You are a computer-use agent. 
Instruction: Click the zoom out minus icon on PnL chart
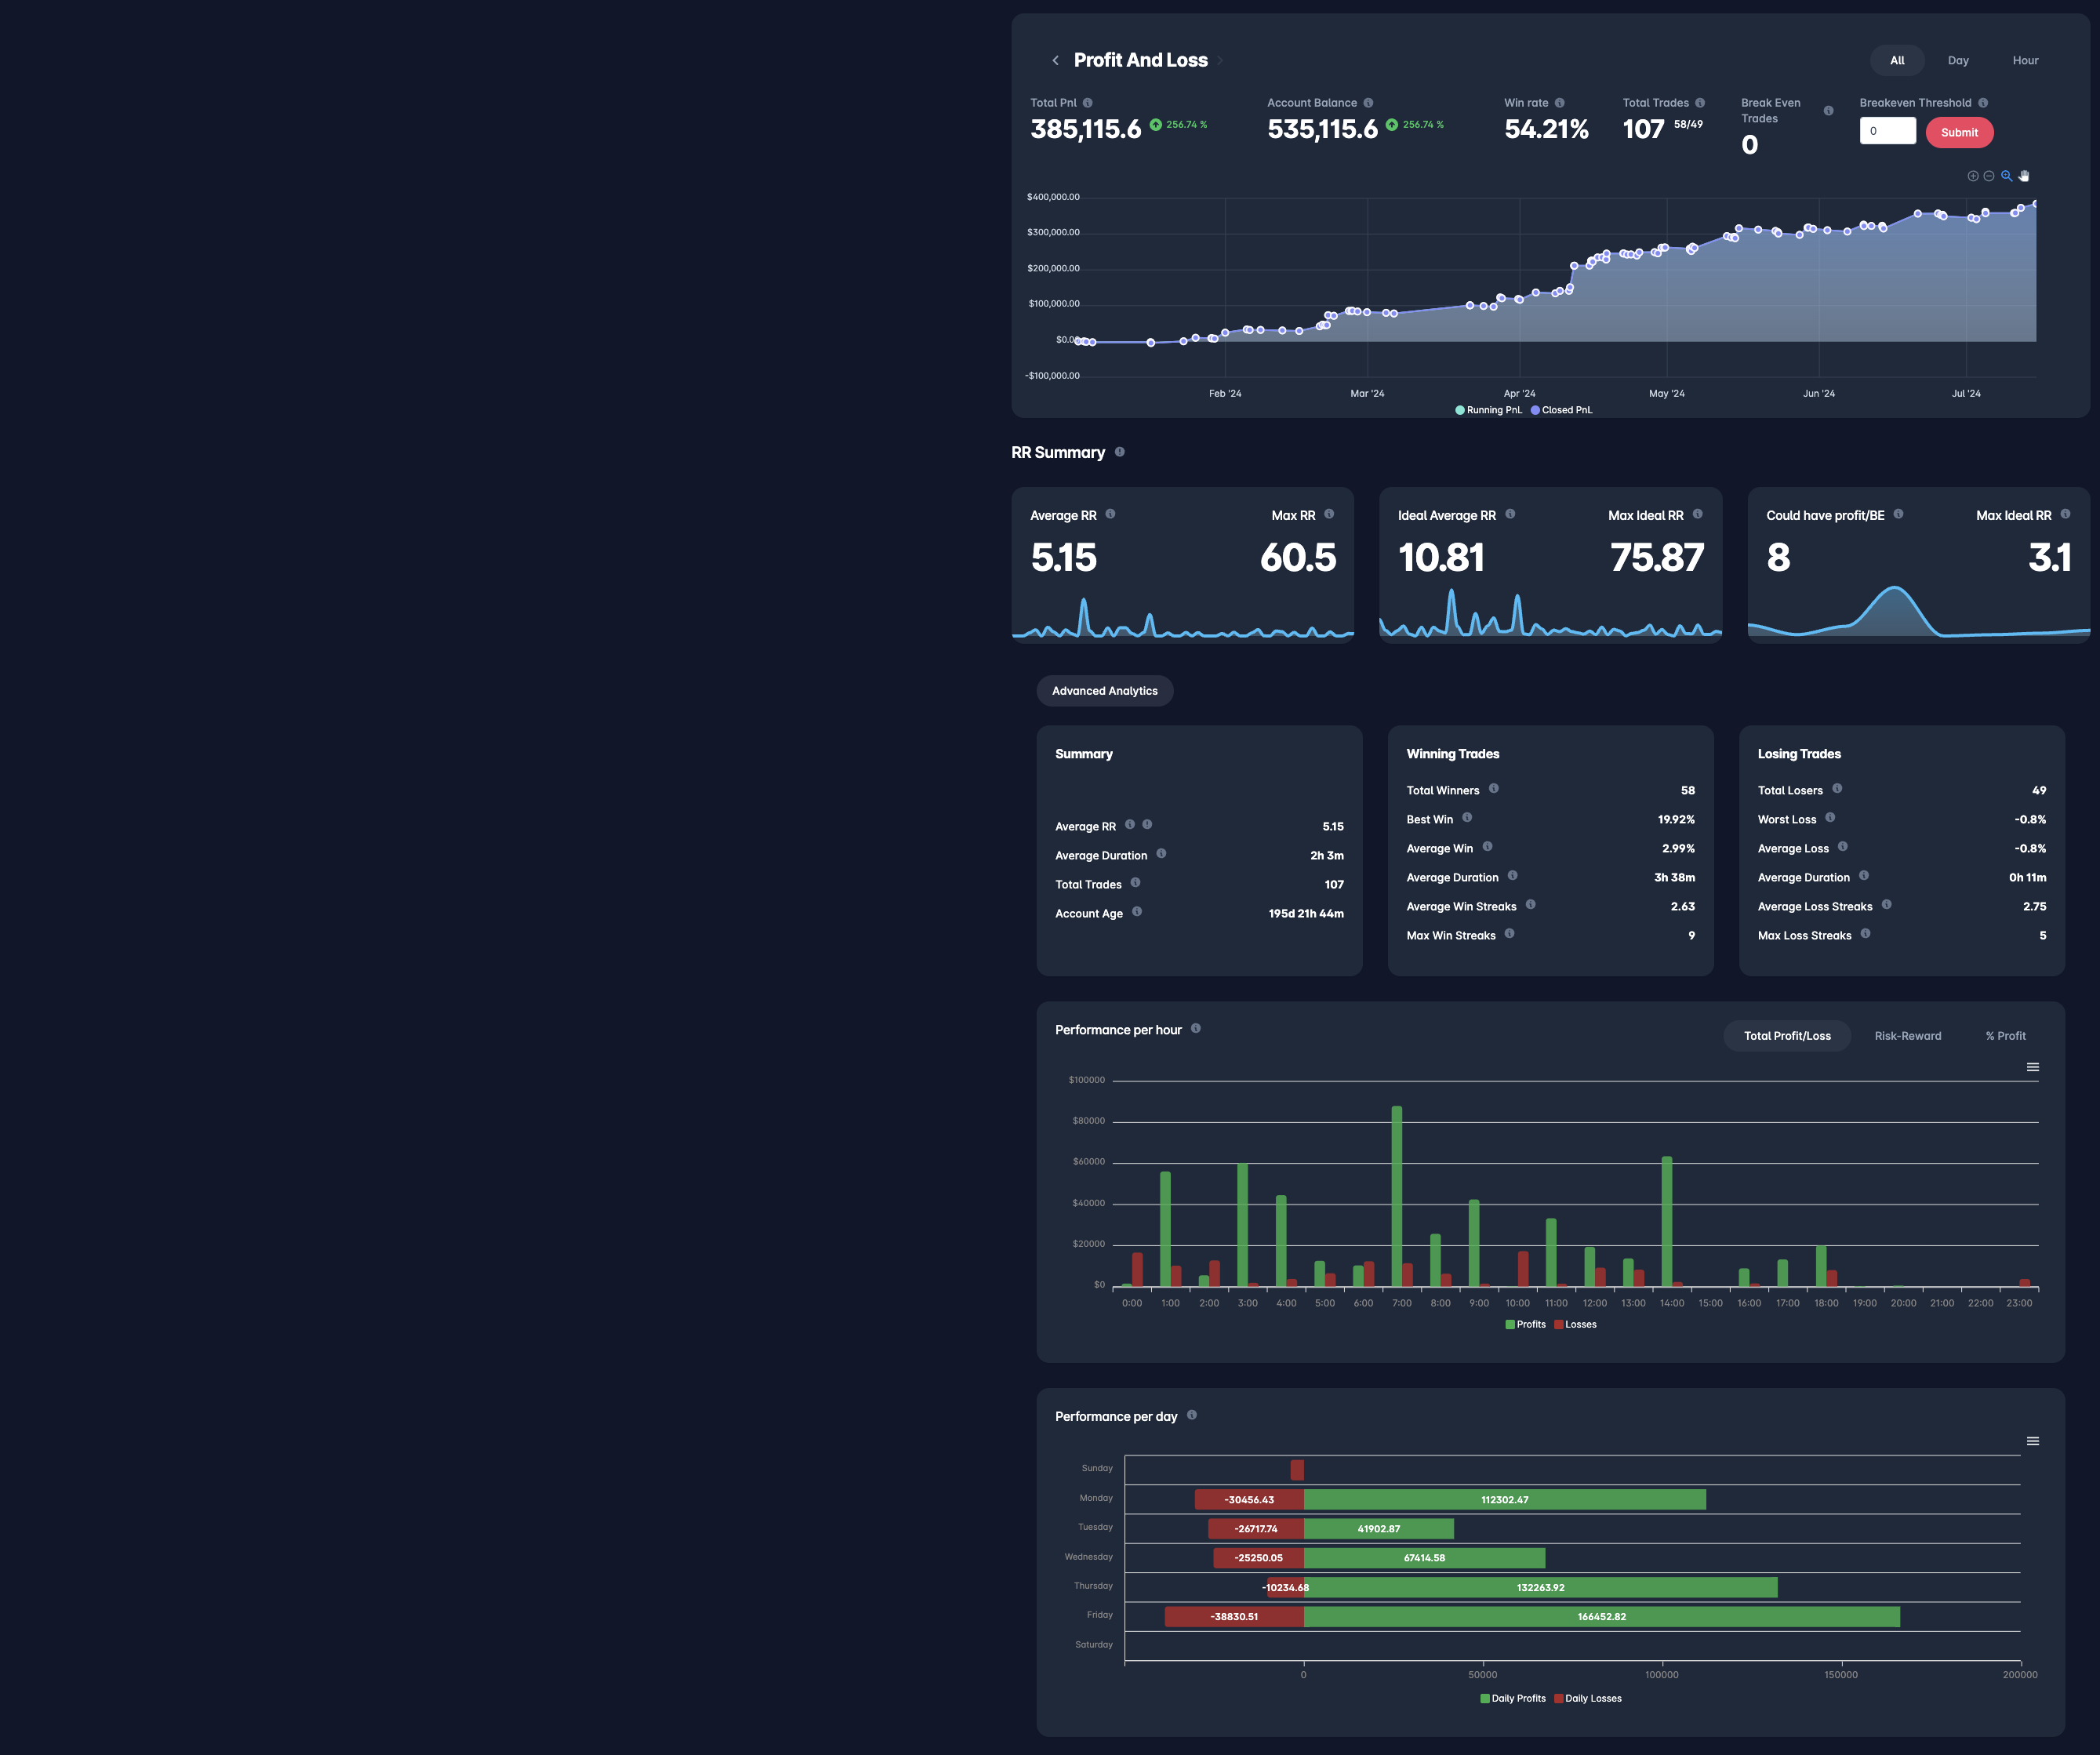coord(1989,176)
